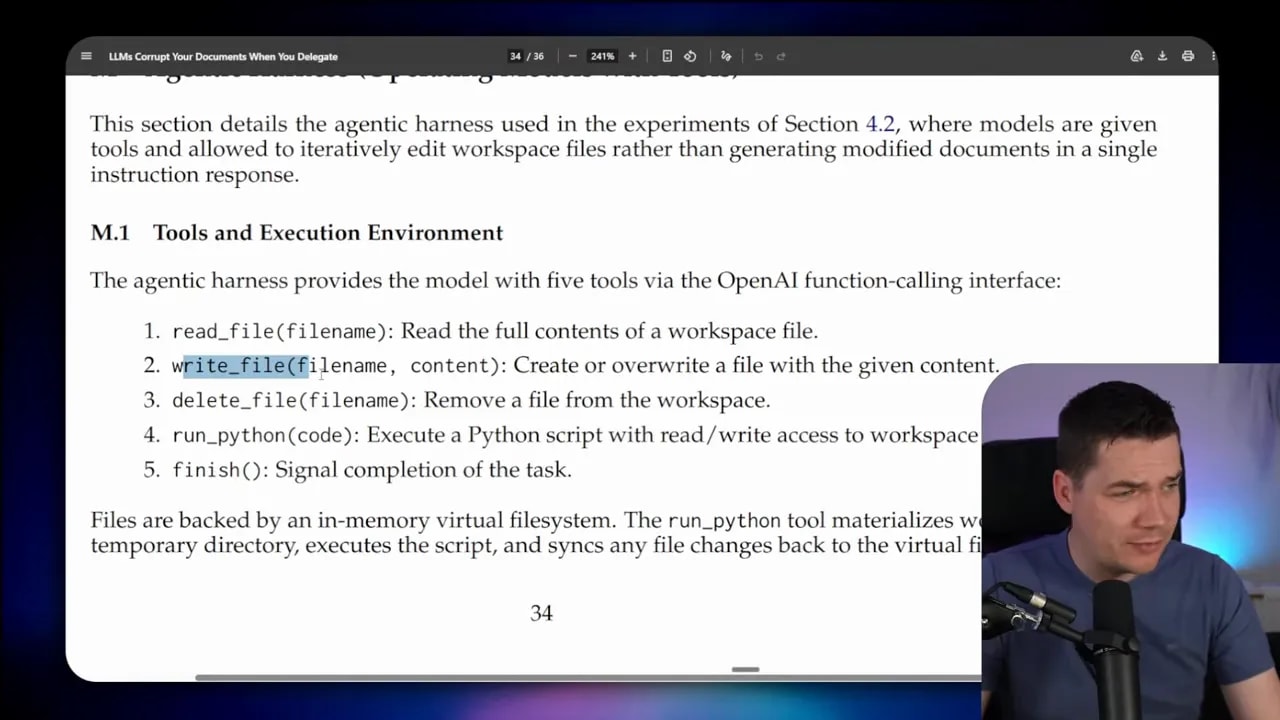Open the PDF sidebar hamburger menu
Image resolution: width=1280 pixels, height=720 pixels.
(86, 56)
